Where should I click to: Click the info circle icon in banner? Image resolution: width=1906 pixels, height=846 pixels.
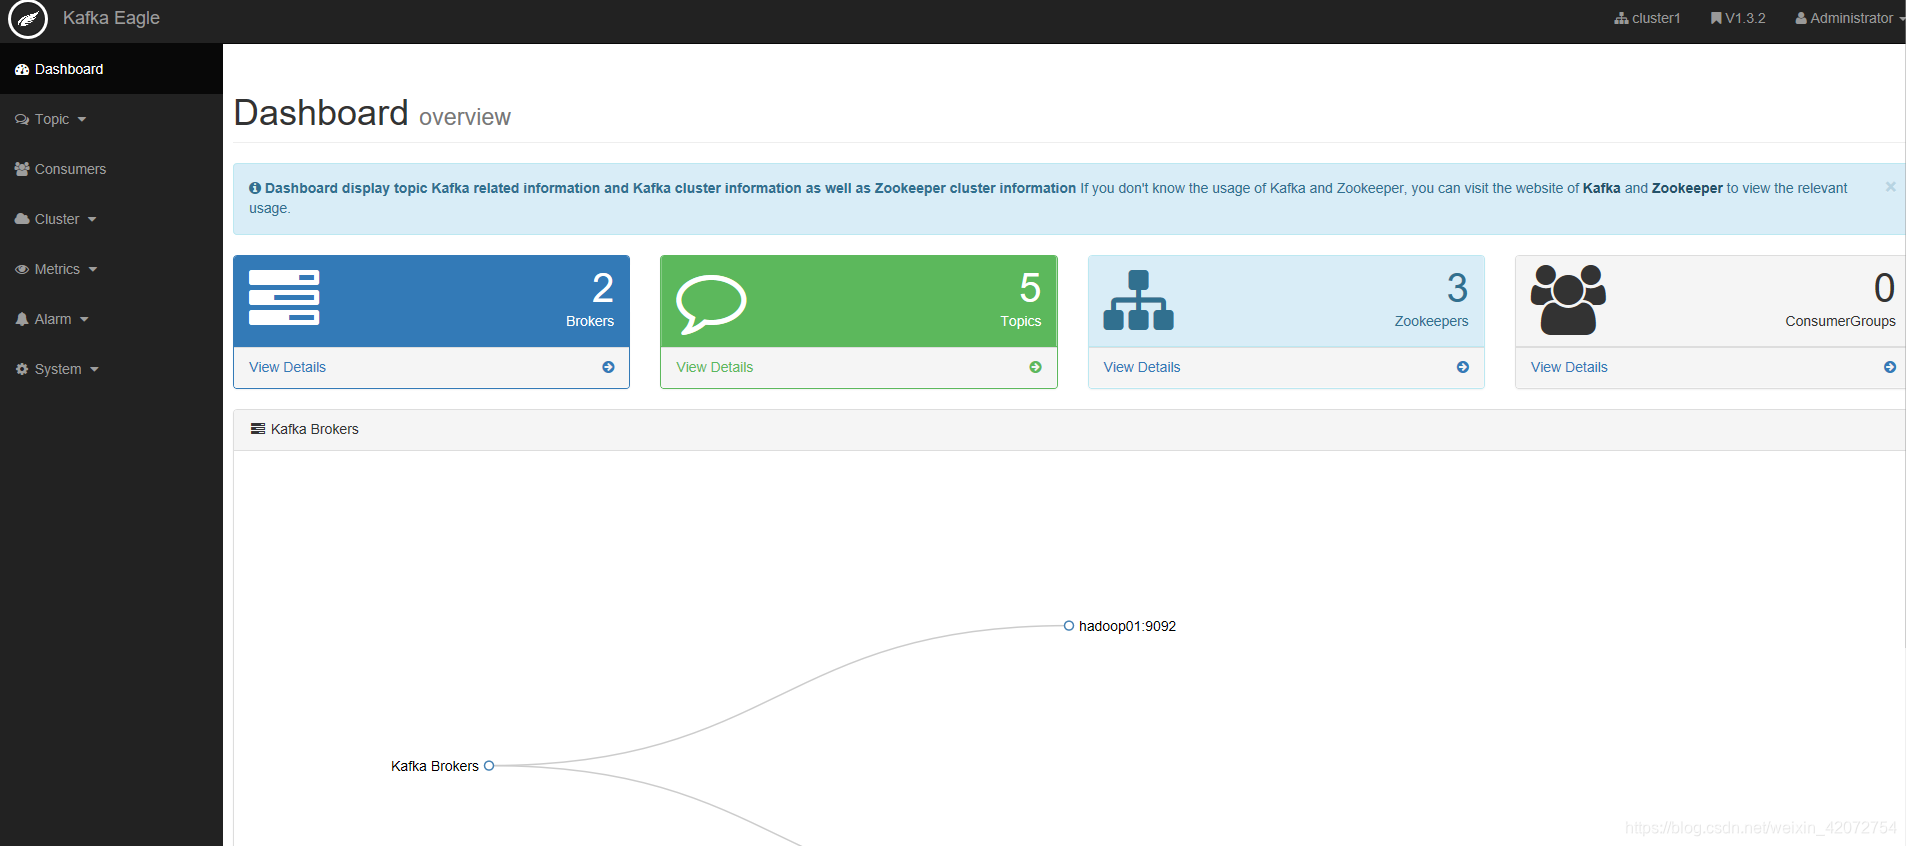tap(255, 188)
